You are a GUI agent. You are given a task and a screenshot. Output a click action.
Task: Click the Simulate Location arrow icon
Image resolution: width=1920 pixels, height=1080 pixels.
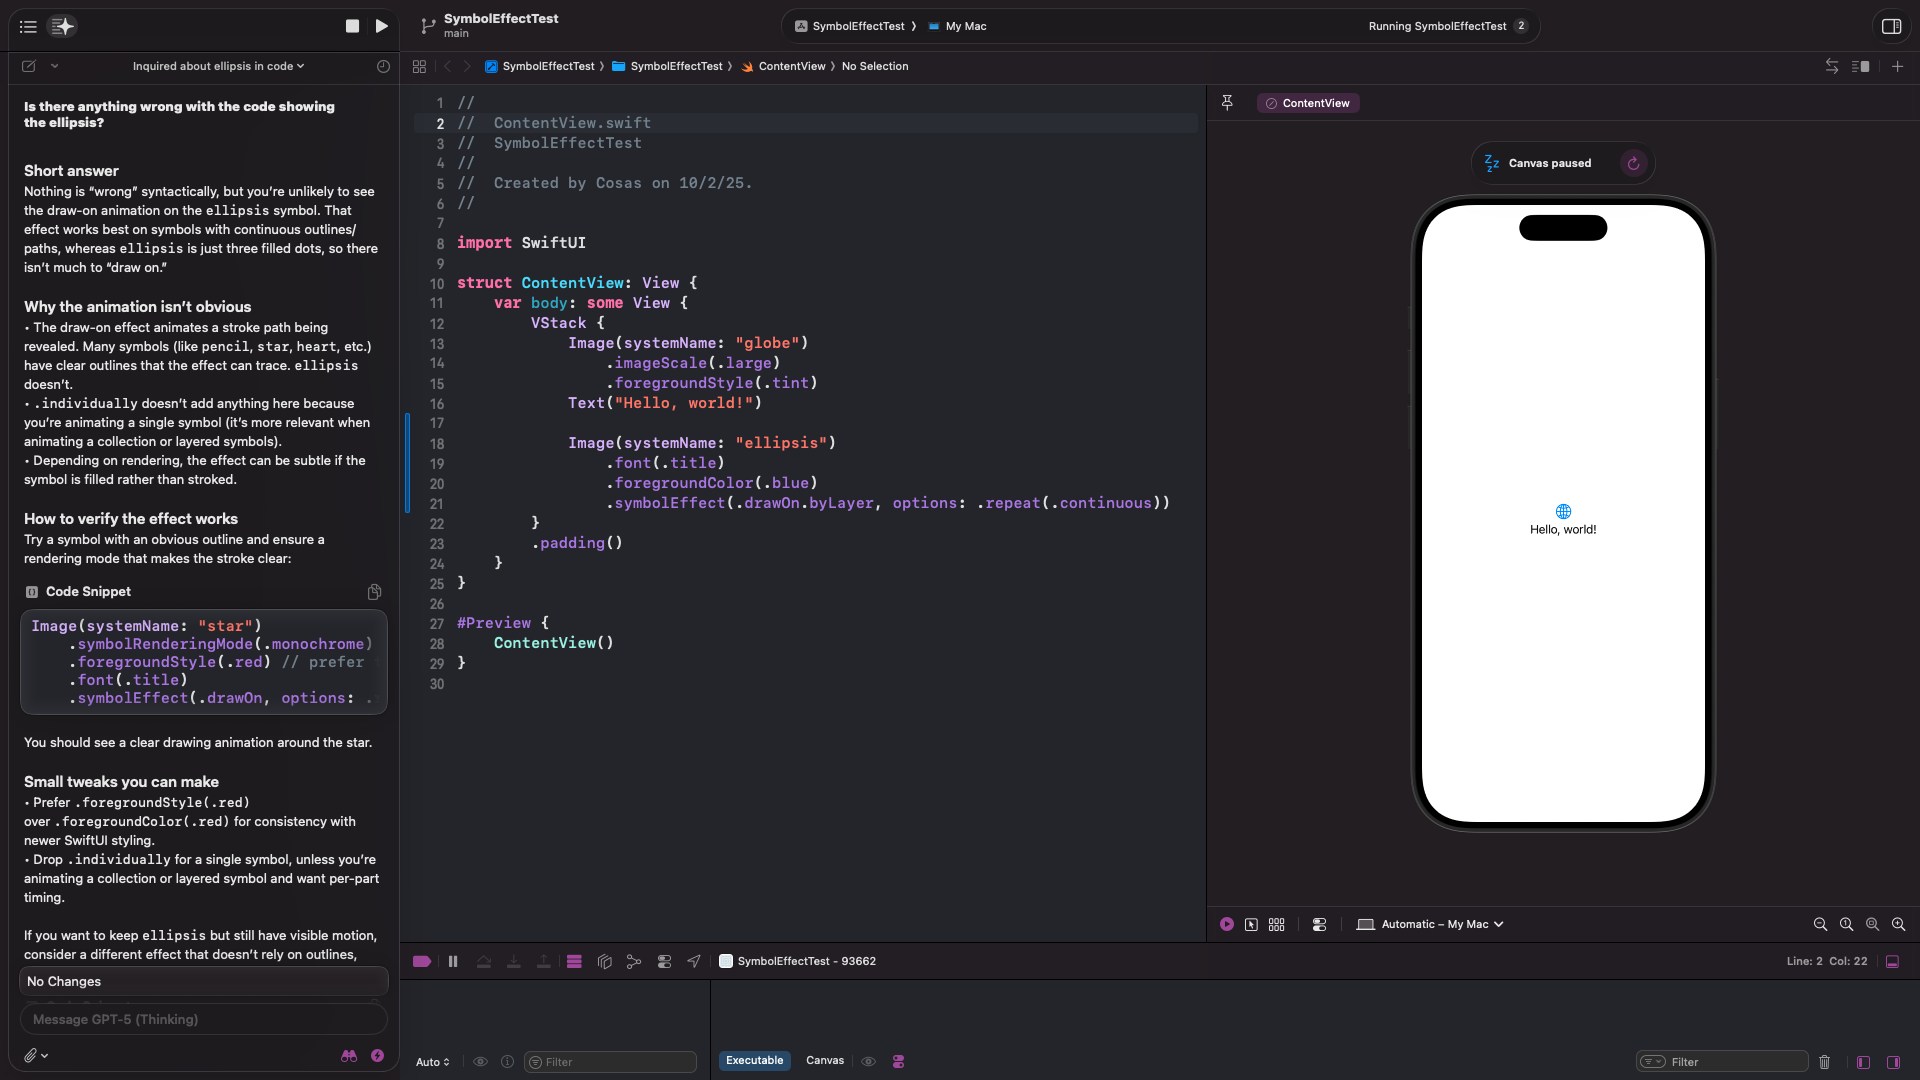coord(694,961)
